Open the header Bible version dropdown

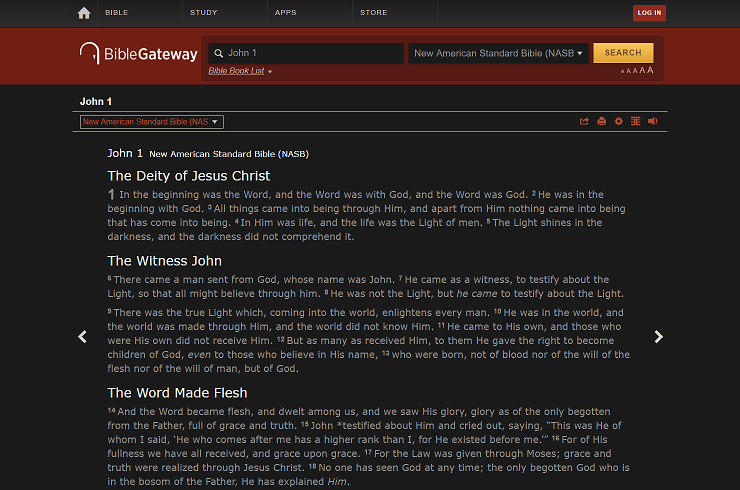pyautogui.click(x=498, y=53)
